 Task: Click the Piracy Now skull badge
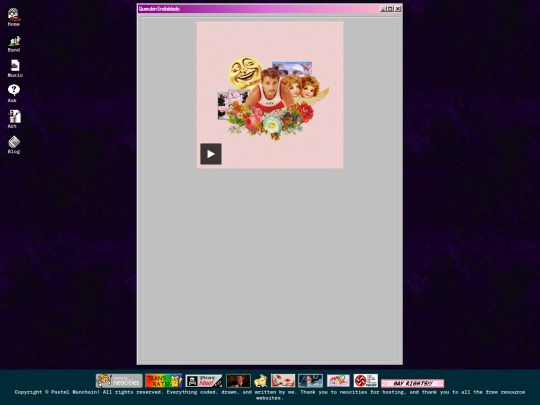click(204, 381)
